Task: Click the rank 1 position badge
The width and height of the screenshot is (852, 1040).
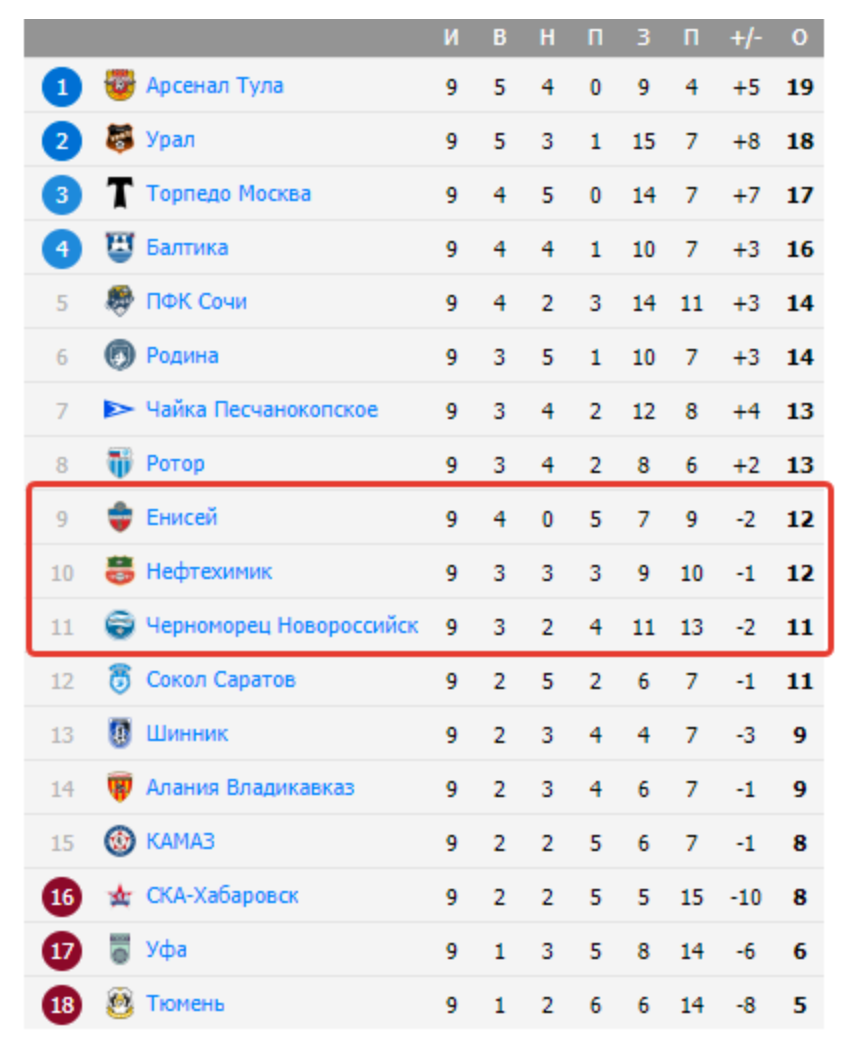Action: (x=62, y=86)
